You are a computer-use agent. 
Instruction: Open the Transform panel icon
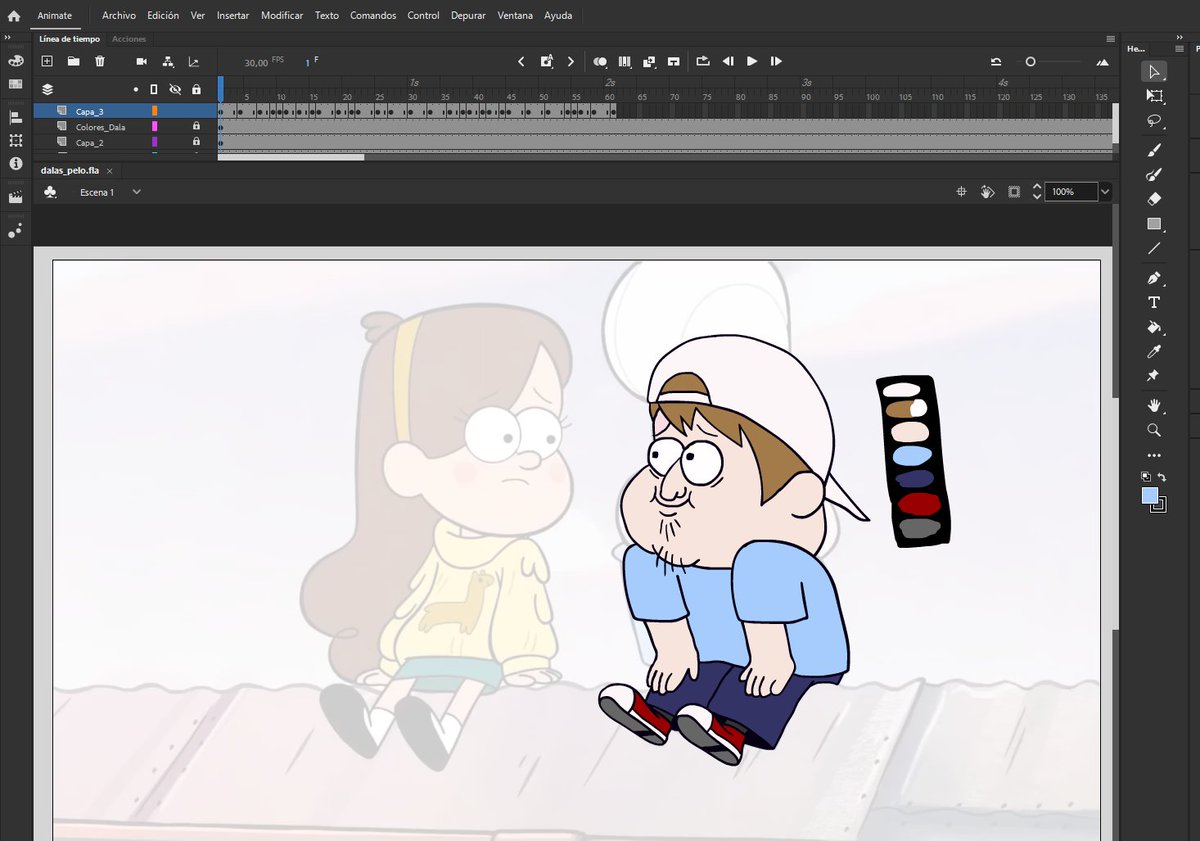click(15, 141)
